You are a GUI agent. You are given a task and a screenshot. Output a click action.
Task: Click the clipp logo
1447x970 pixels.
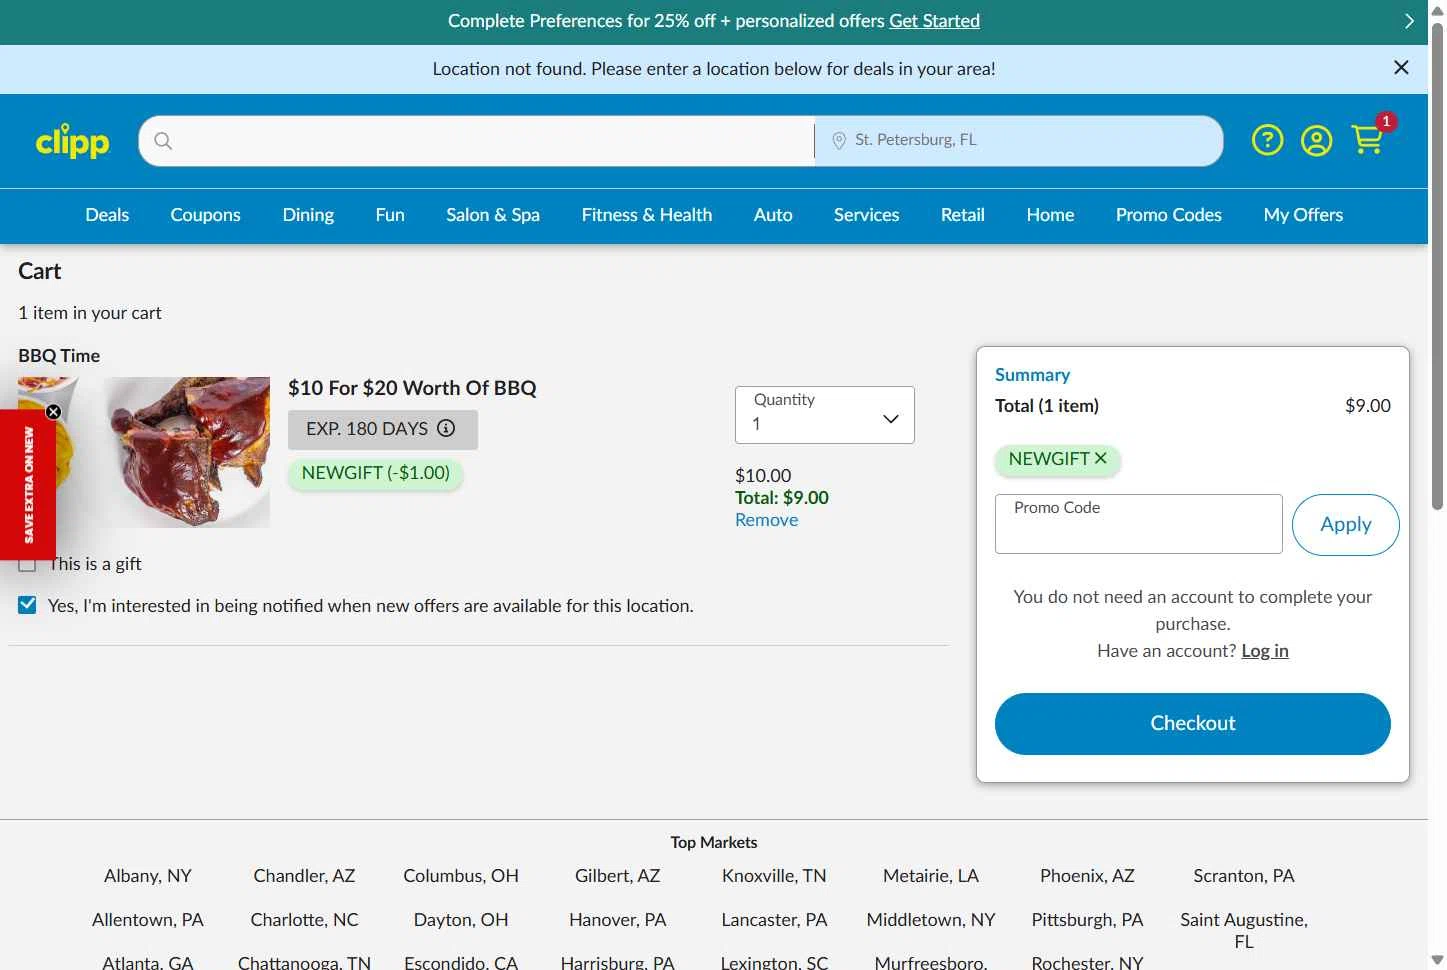tap(72, 141)
